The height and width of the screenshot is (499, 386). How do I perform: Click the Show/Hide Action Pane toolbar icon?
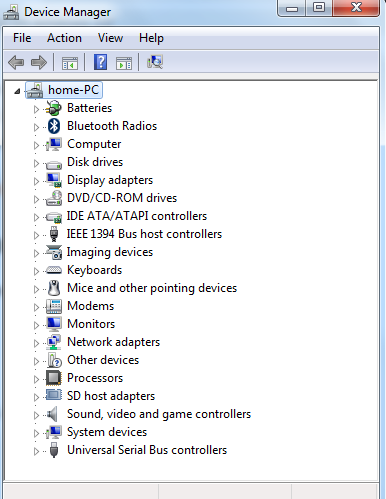click(x=124, y=63)
